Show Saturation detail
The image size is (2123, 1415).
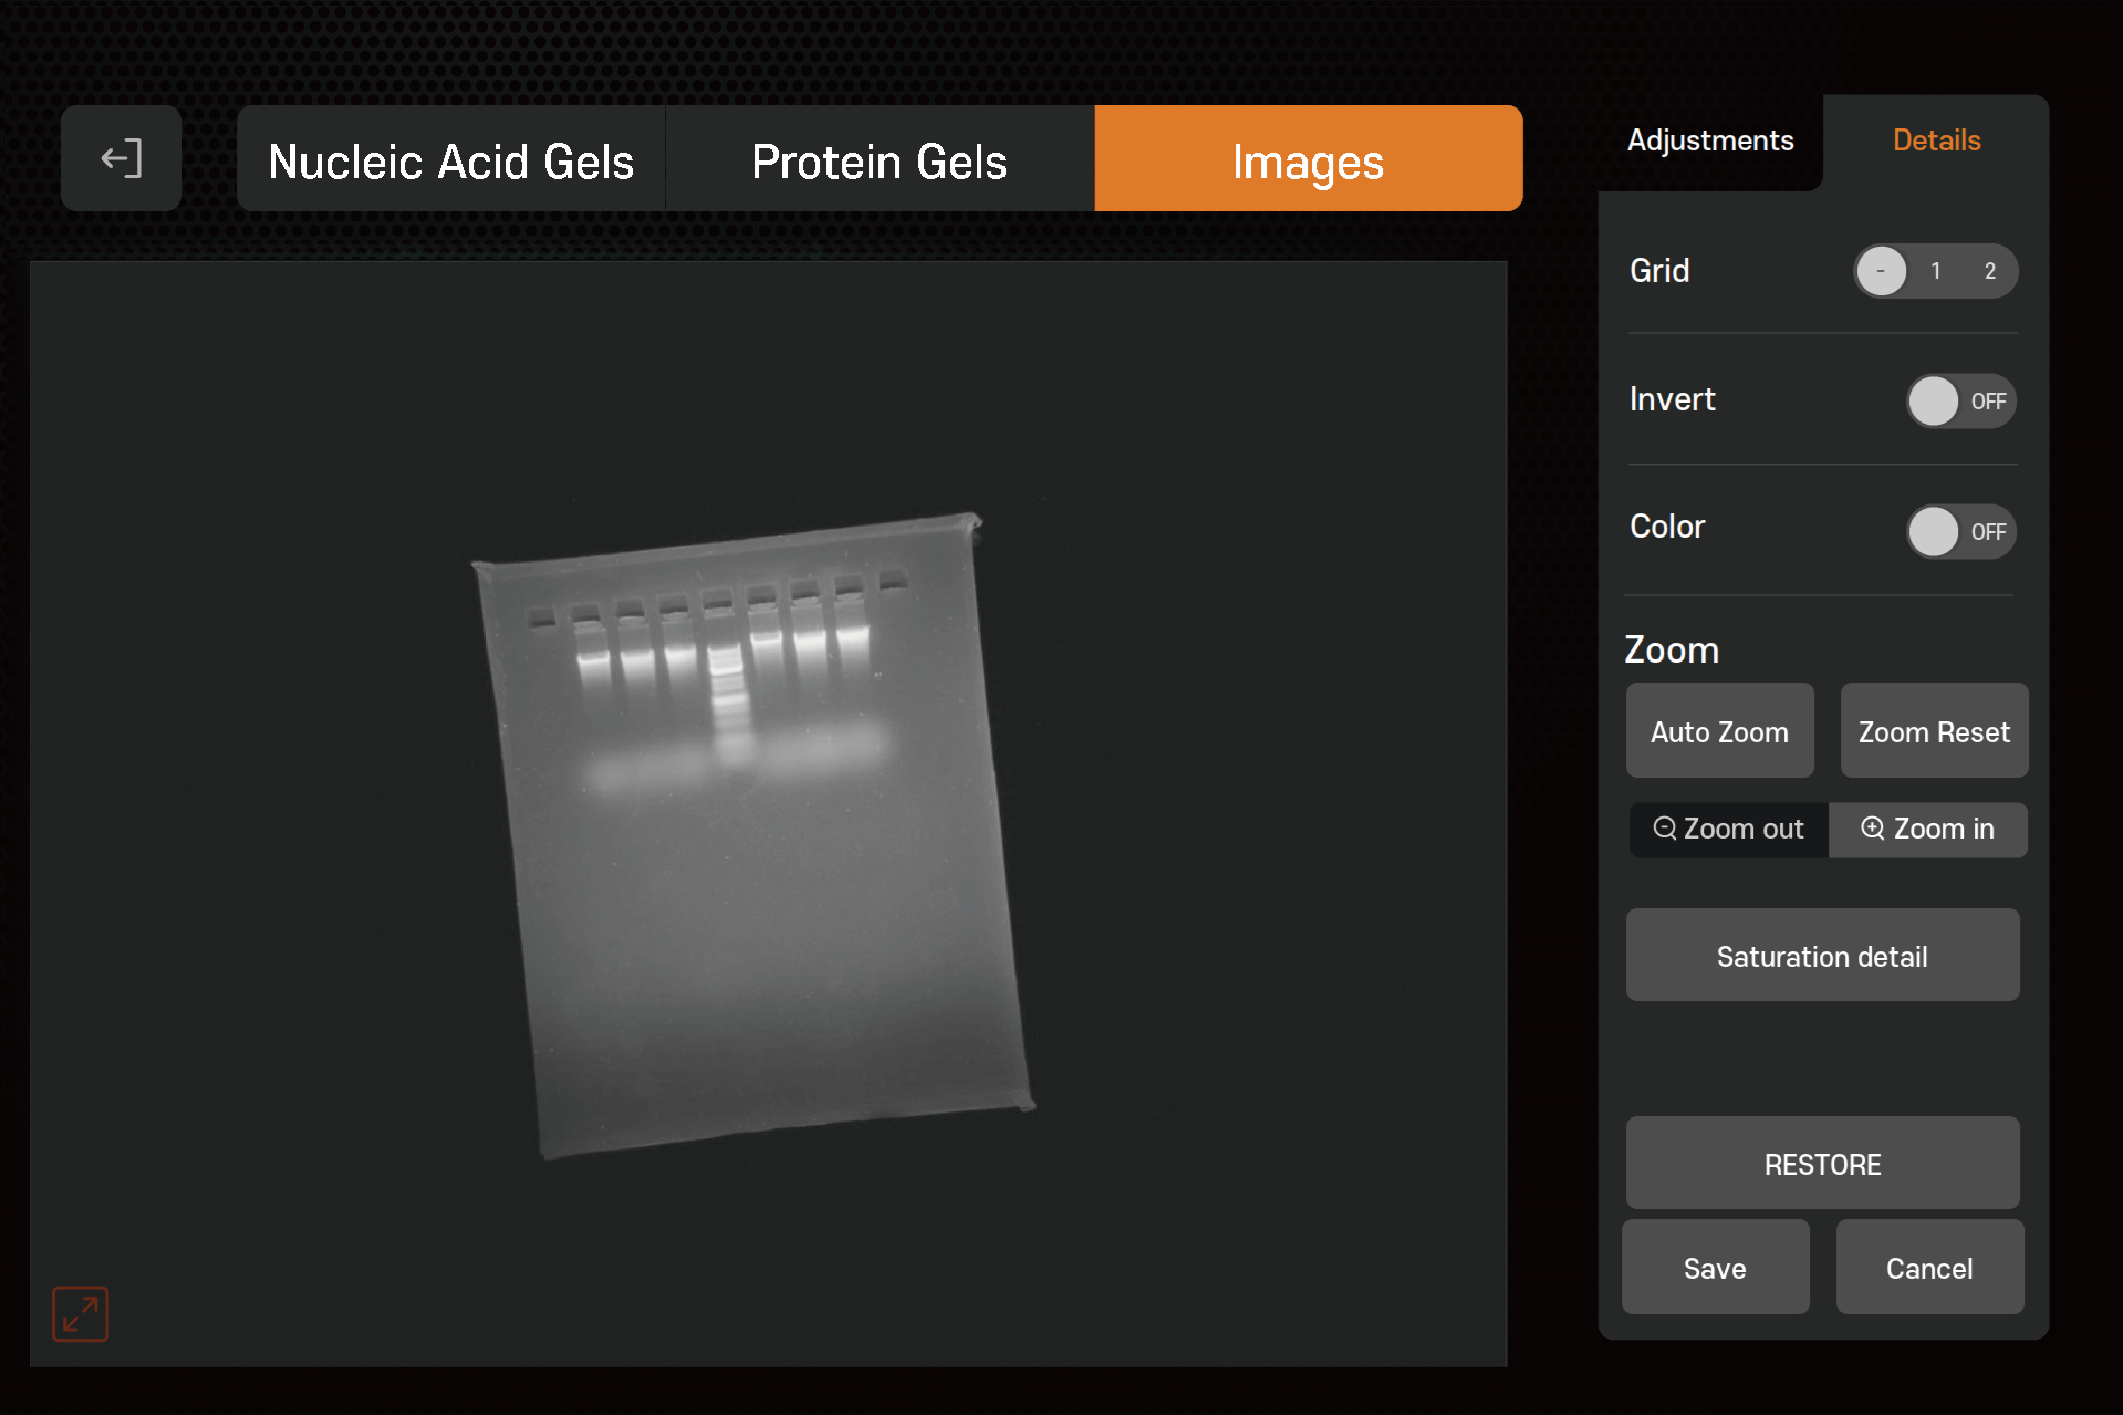point(1822,955)
